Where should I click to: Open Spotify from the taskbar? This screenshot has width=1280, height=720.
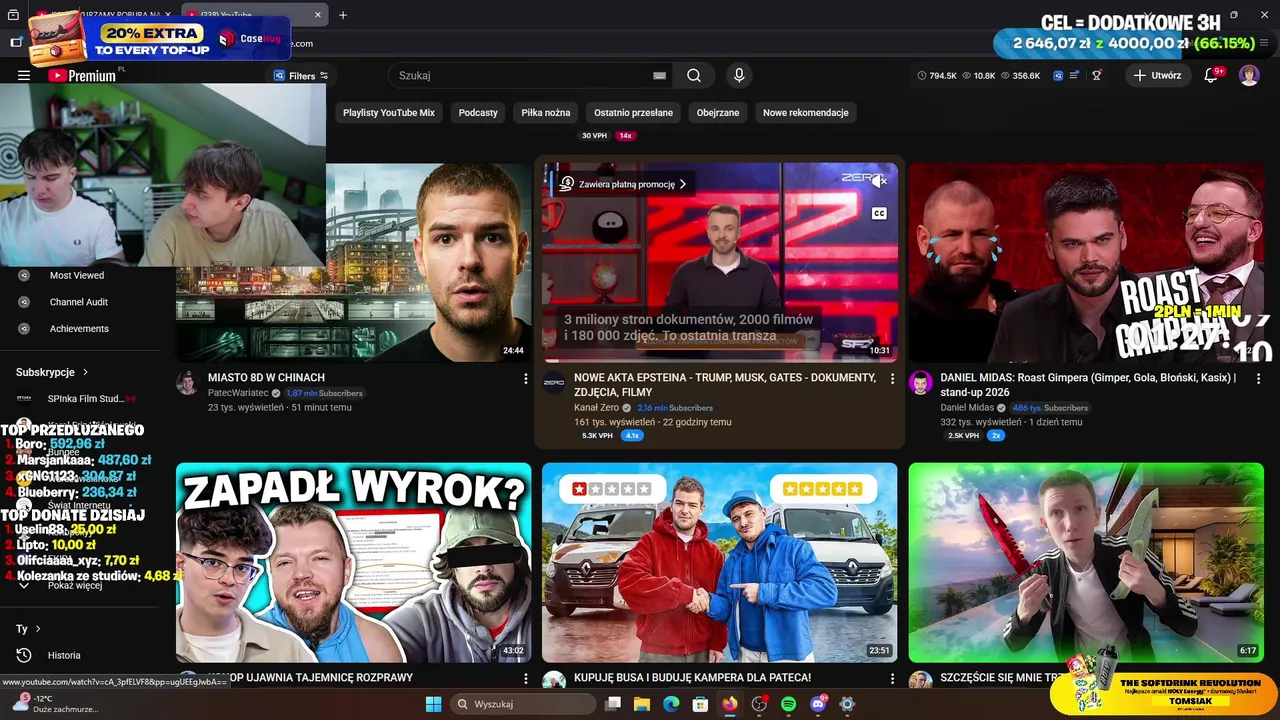pyautogui.click(x=788, y=704)
